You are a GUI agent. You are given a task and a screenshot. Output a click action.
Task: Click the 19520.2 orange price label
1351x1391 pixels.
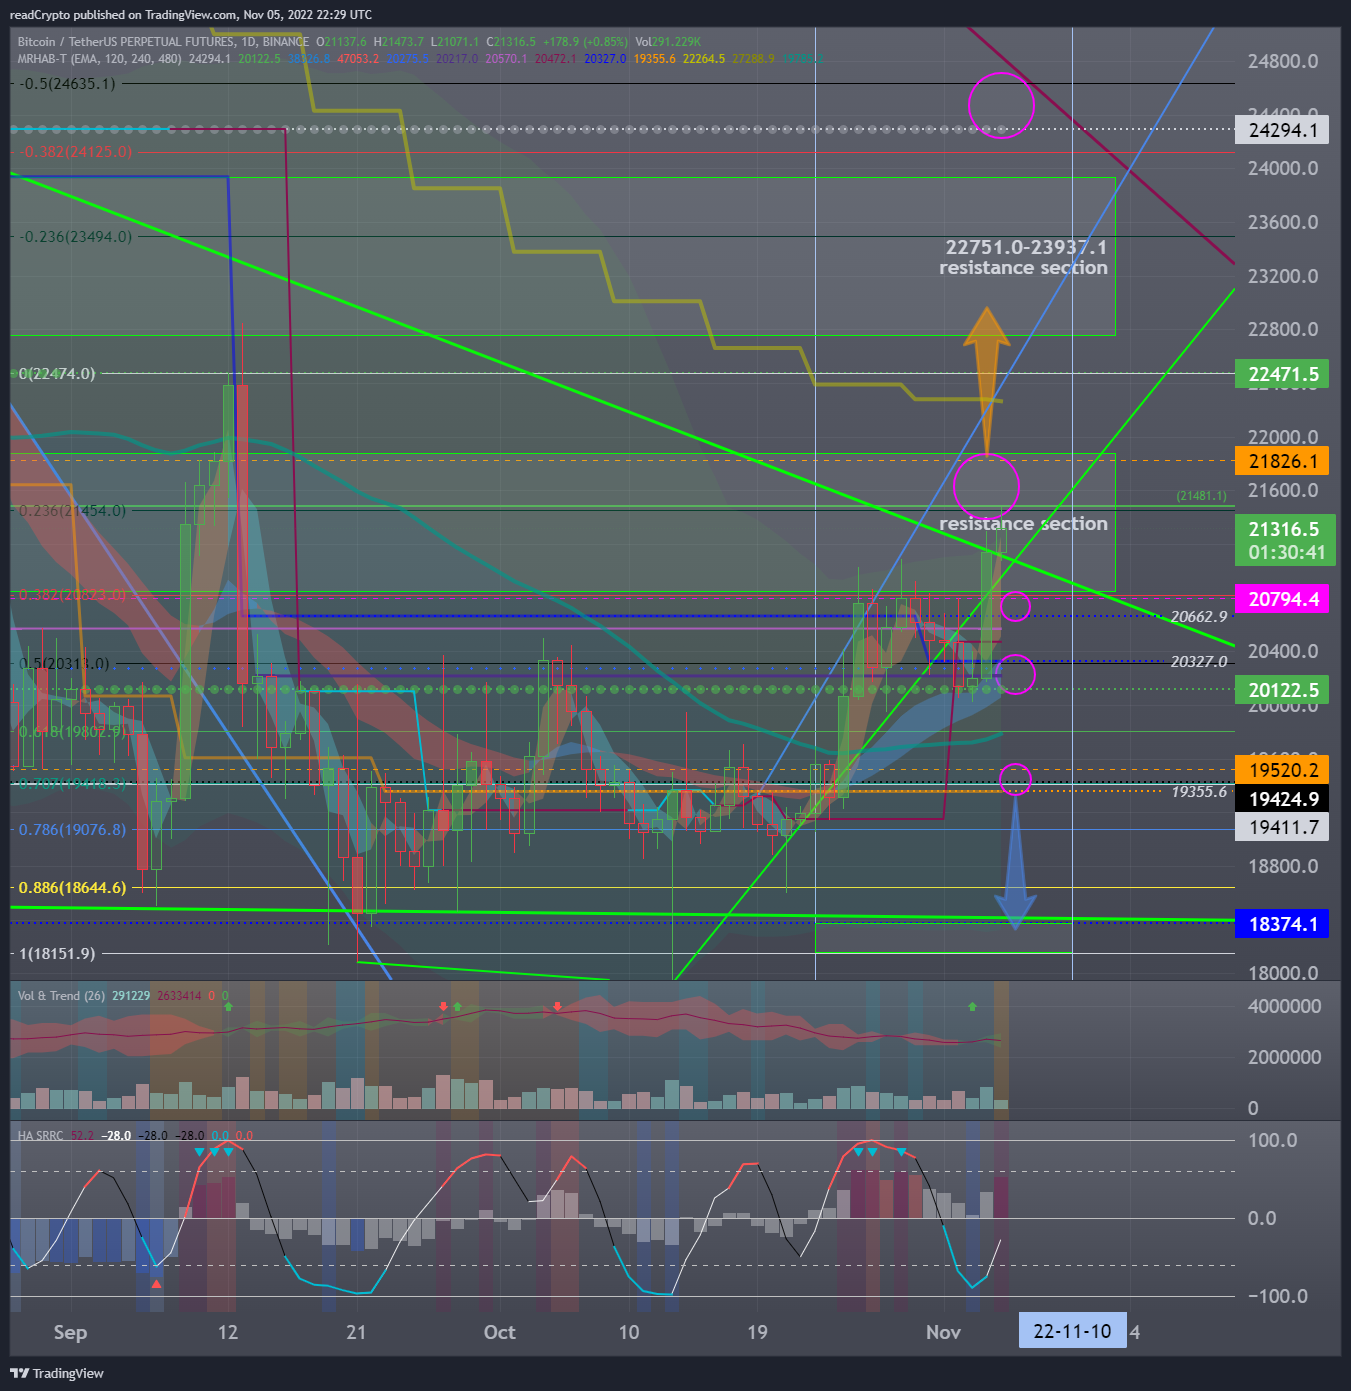(x=1282, y=770)
